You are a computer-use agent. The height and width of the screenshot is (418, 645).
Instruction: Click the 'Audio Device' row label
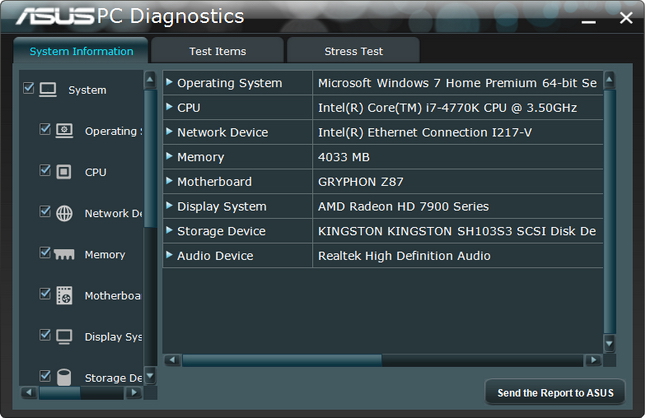pos(215,256)
